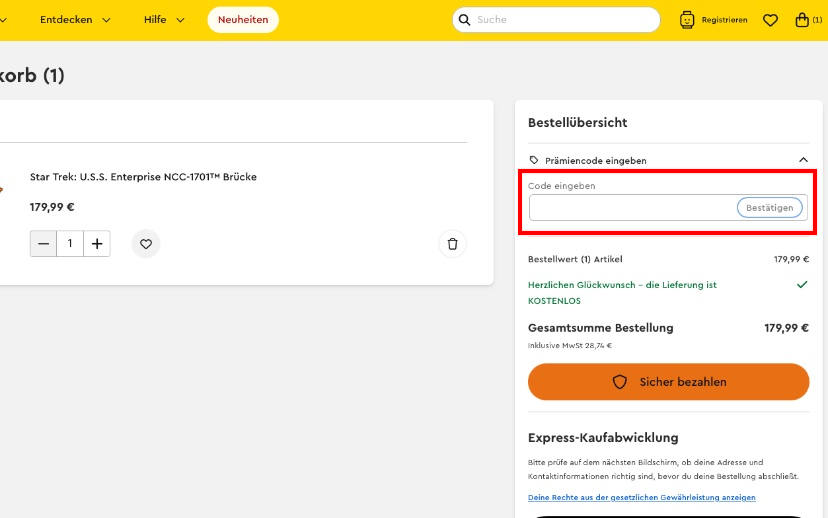This screenshot has height=518, width=828.
Task: Remove Star Trek set with trash icon
Action: [453, 244]
